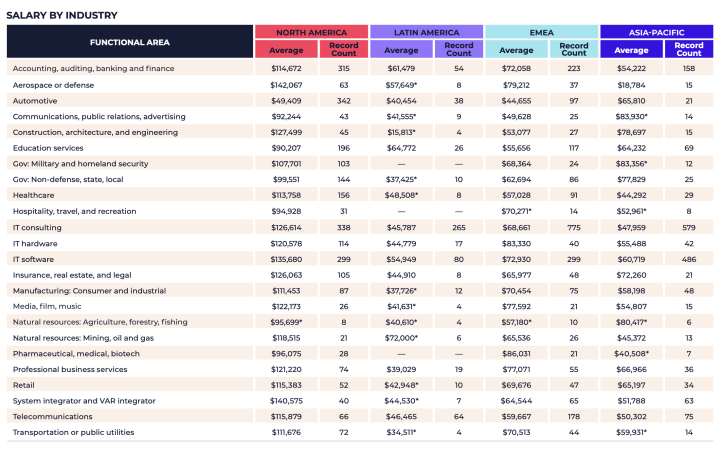This screenshot has width=722, height=450.
Task: Click Record Count subheader under Asia-Pacific
Action: (689, 50)
